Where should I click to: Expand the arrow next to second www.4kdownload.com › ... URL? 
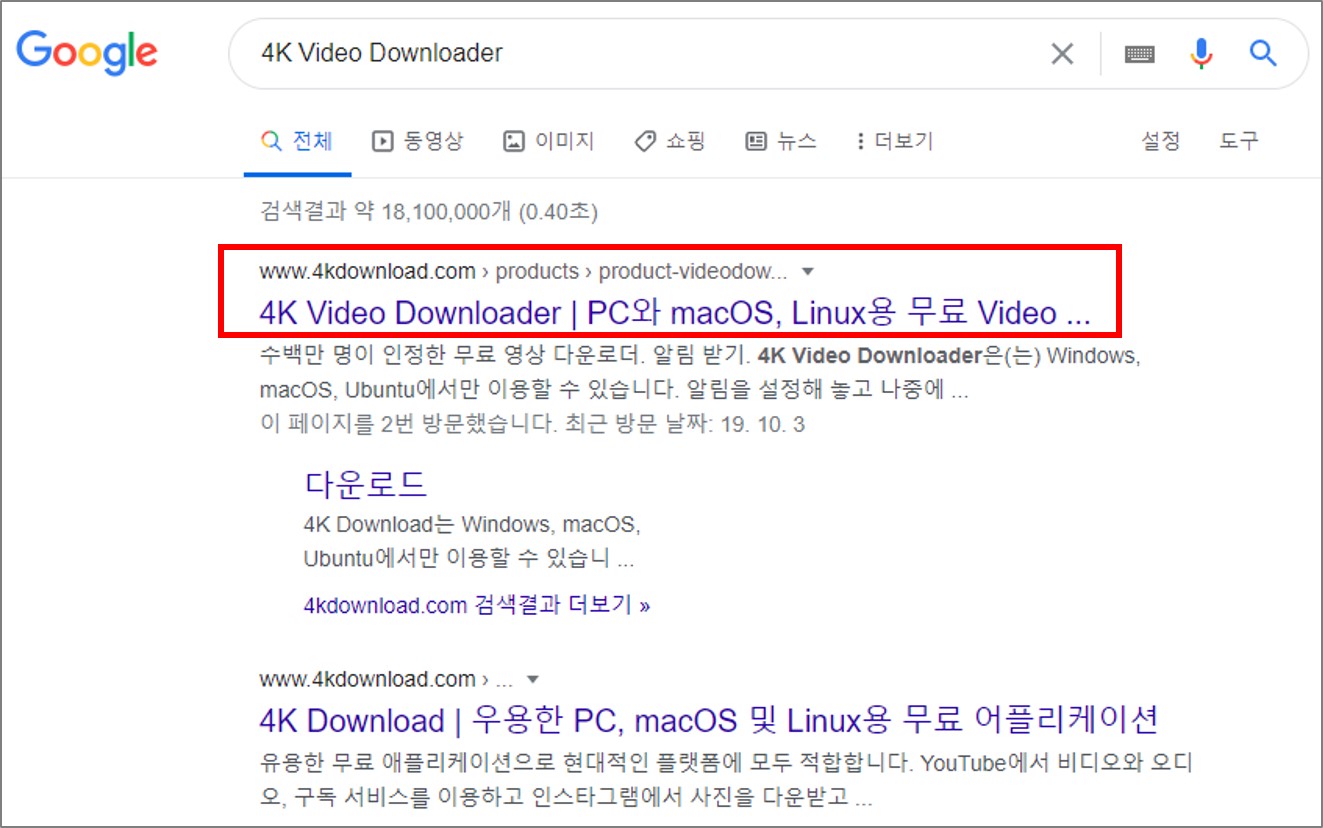tap(533, 680)
